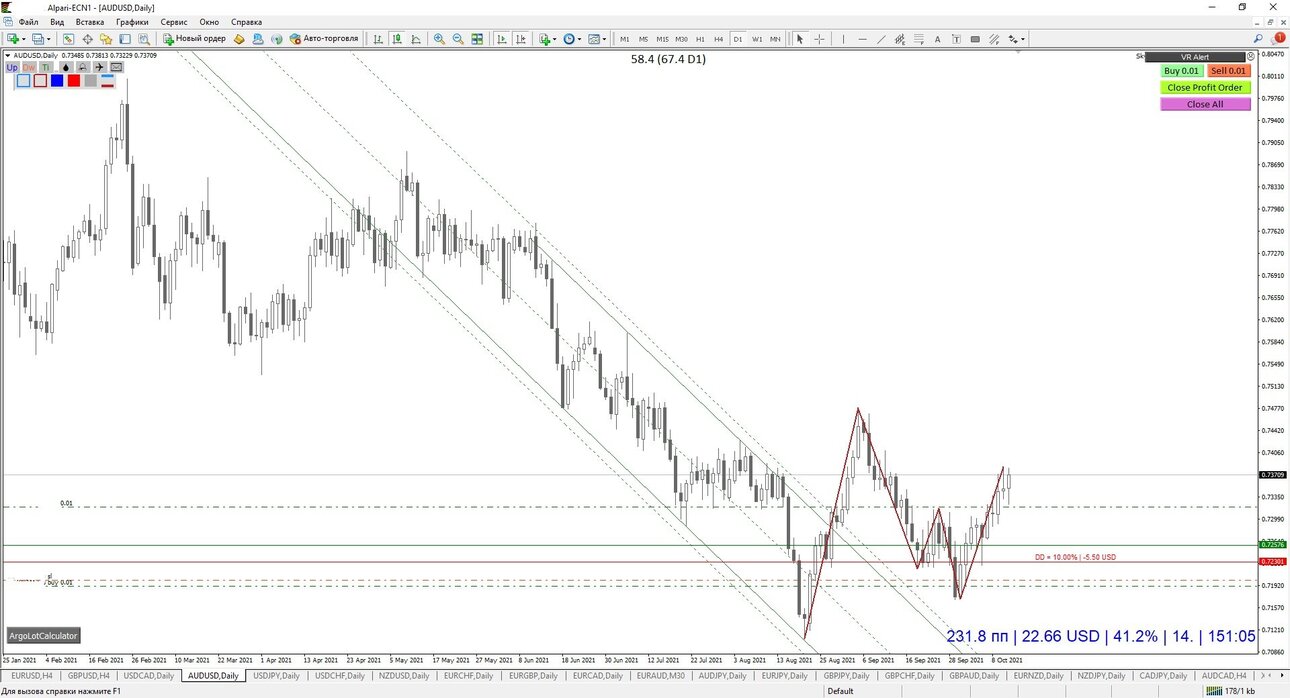Pick the red filled color swatch

74,80
